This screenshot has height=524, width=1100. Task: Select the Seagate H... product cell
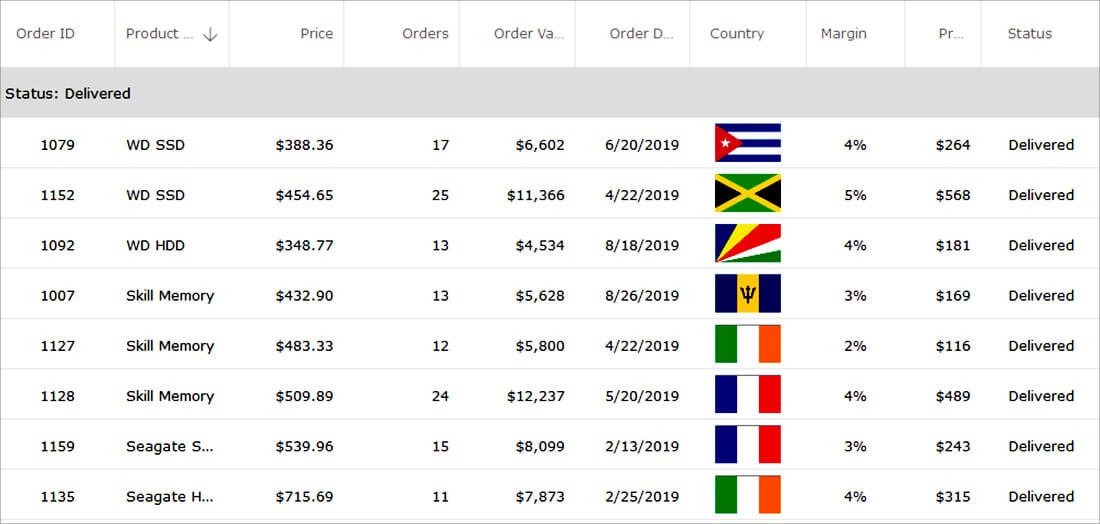[172, 497]
